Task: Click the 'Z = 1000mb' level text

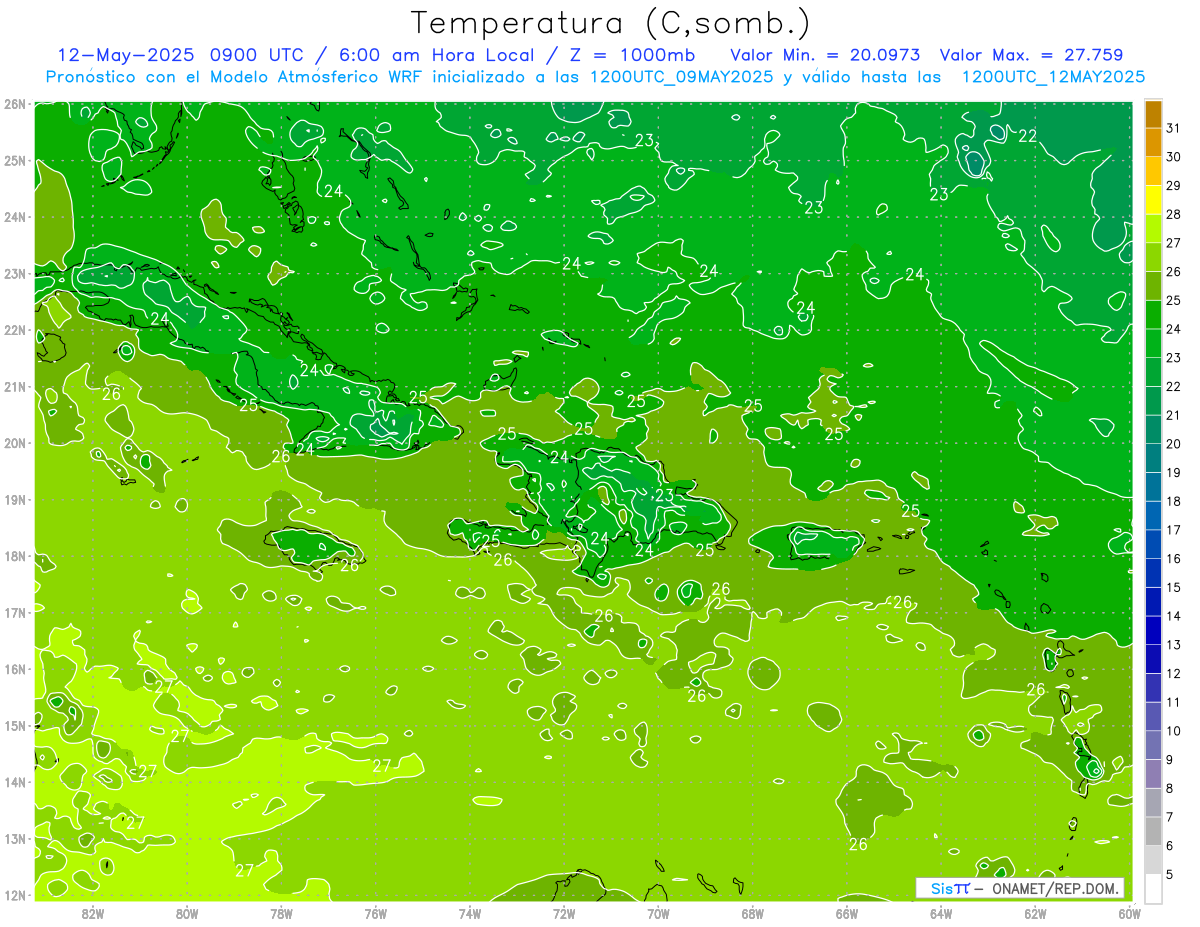Action: click(633, 55)
